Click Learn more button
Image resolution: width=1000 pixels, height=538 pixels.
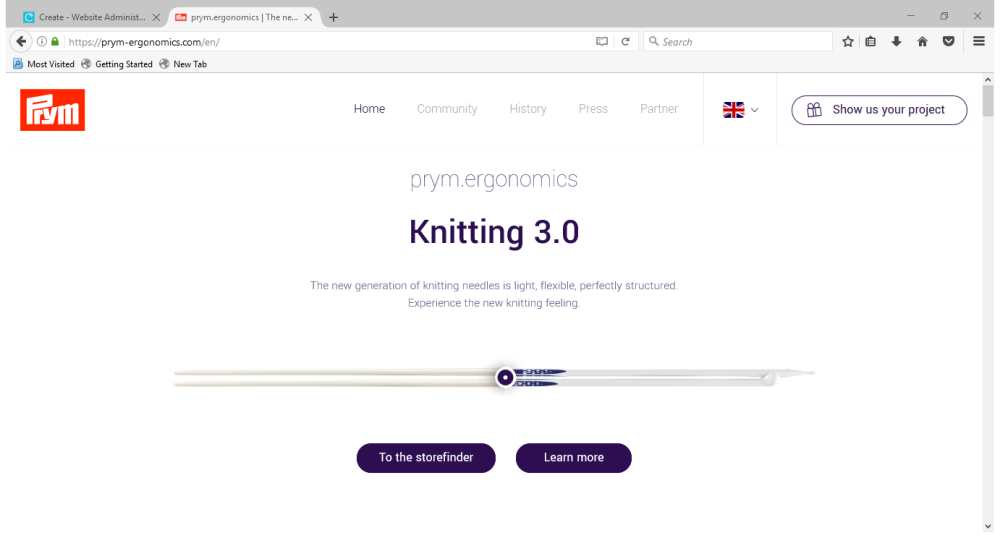coord(573,458)
